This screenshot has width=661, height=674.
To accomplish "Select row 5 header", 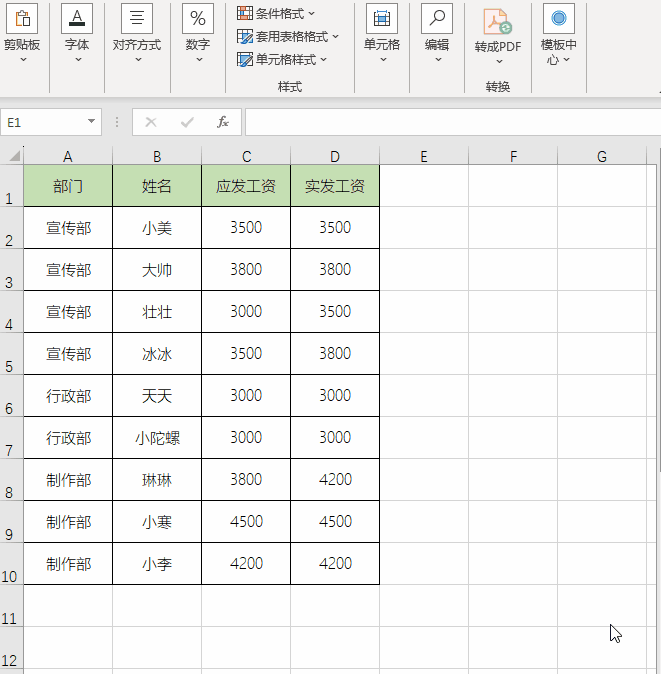I will [12, 353].
